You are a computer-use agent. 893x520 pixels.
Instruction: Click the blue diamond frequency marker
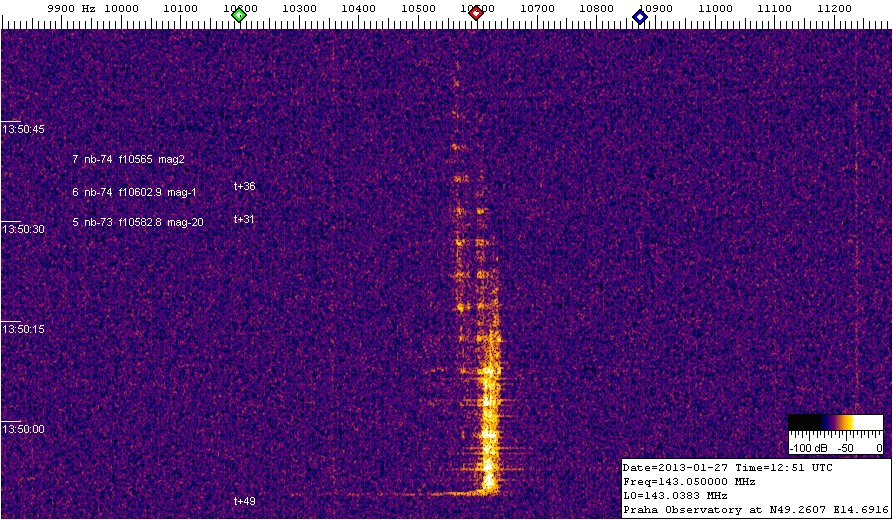tap(640, 16)
